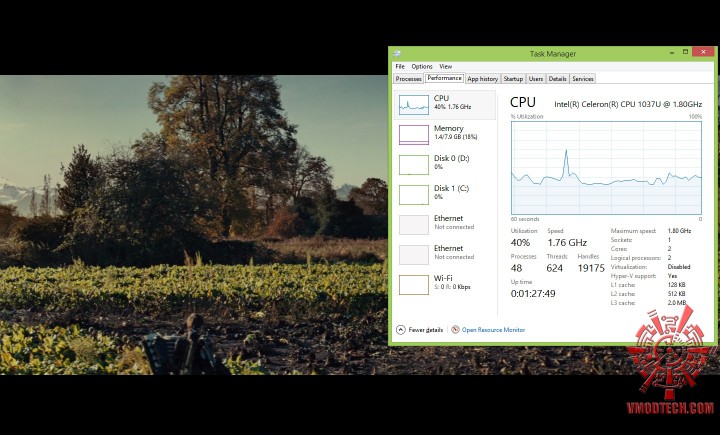Viewport: 720px width, 435px height.
Task: Minimize the Task Manager window
Action: 672,52
